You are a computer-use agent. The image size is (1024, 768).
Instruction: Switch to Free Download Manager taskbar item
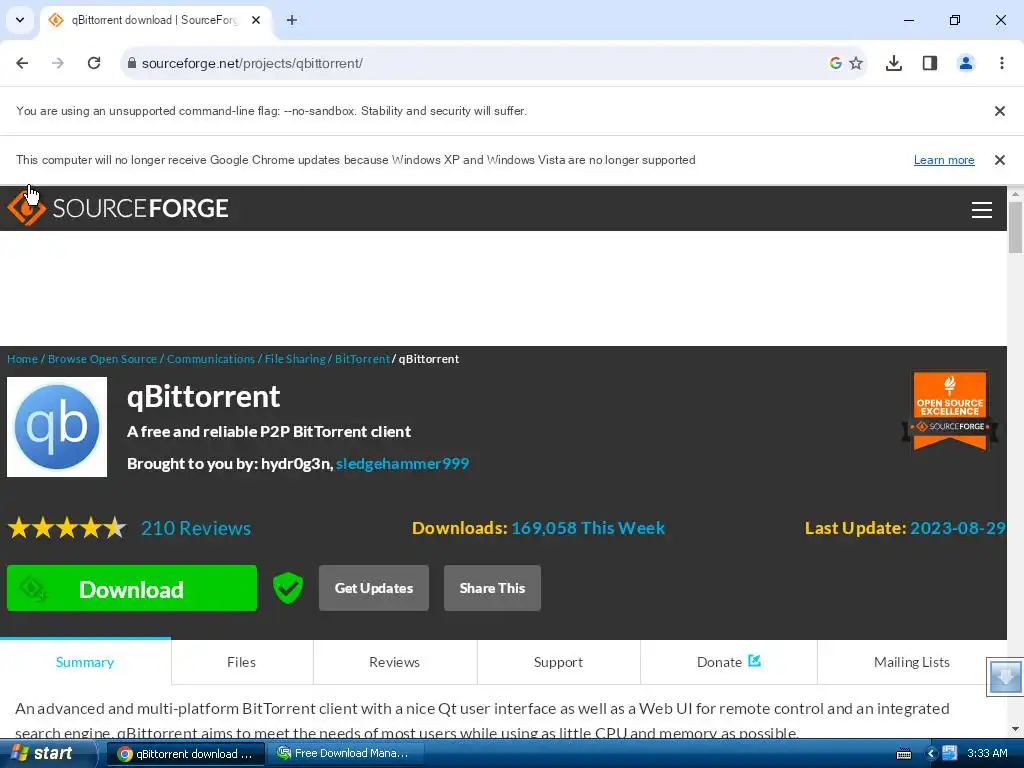click(345, 754)
